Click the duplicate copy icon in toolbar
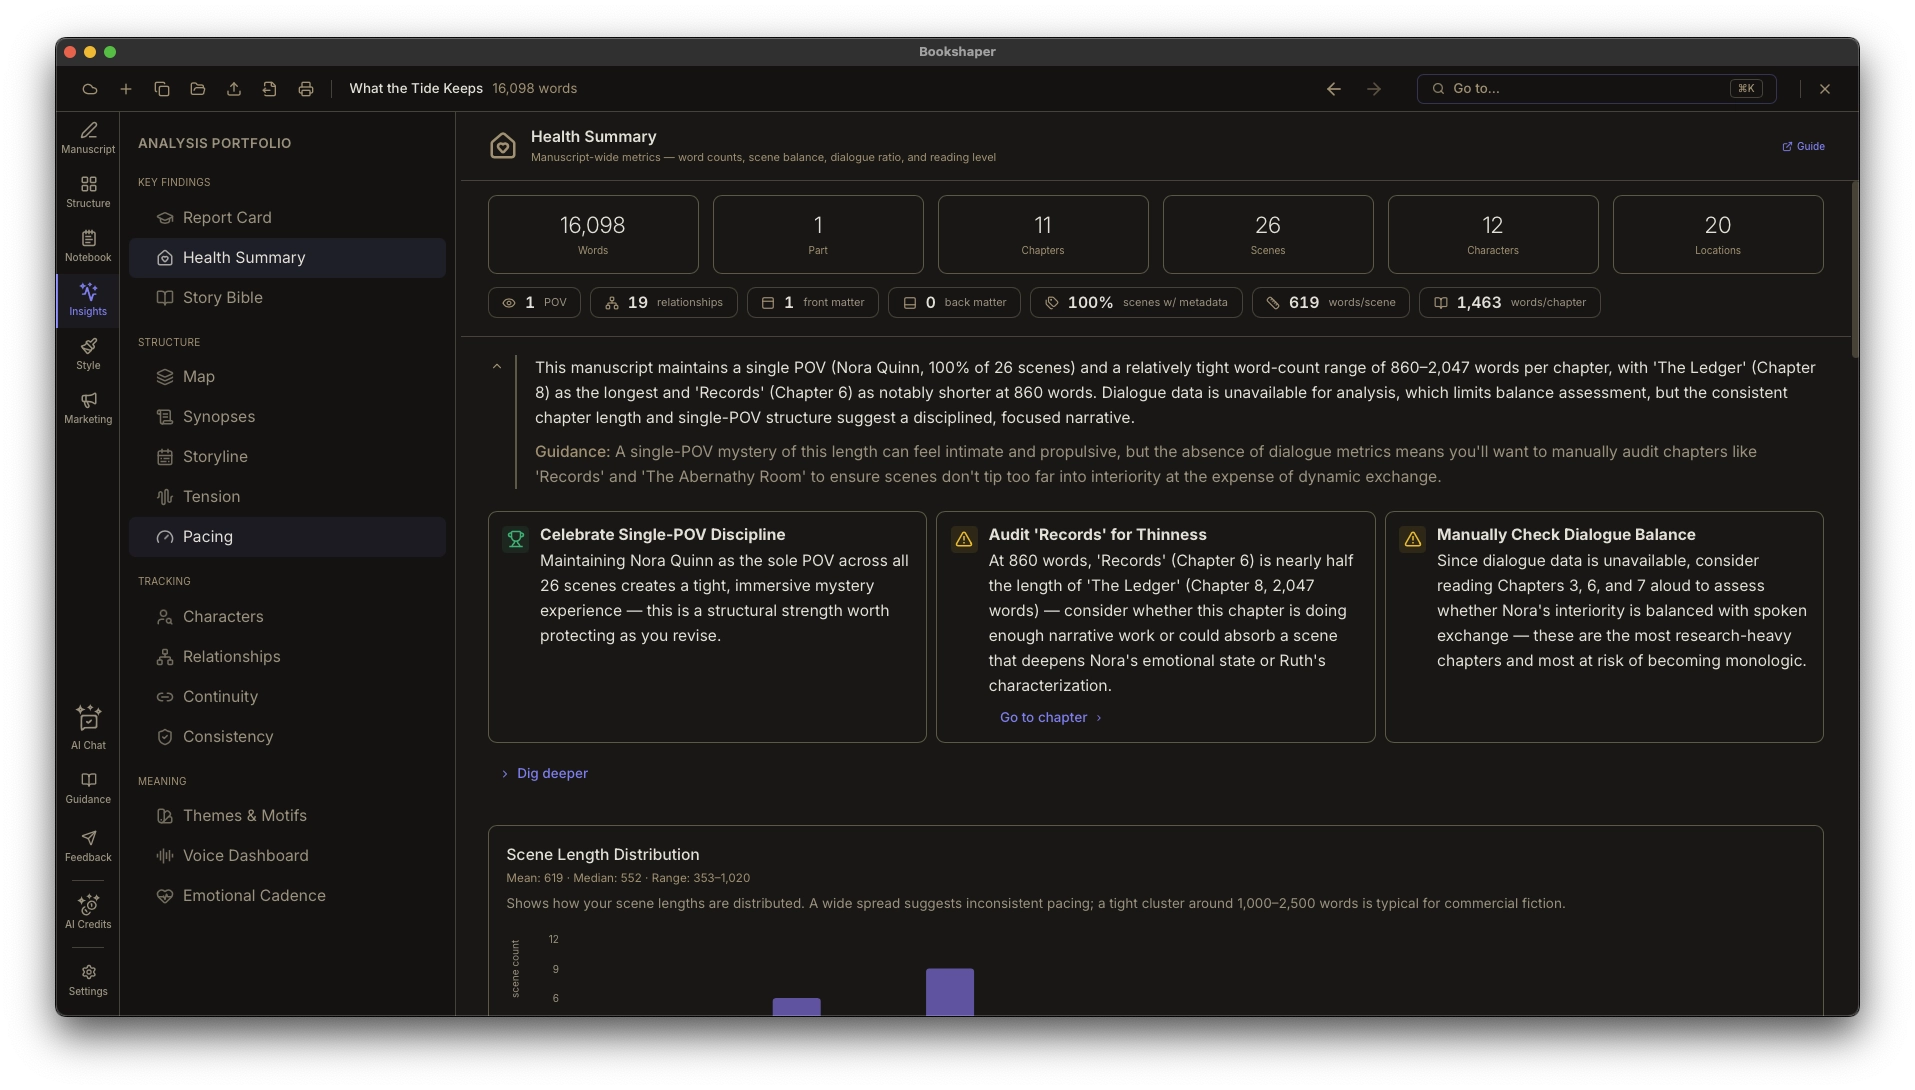The image size is (1915, 1090). pyautogui.click(x=162, y=89)
